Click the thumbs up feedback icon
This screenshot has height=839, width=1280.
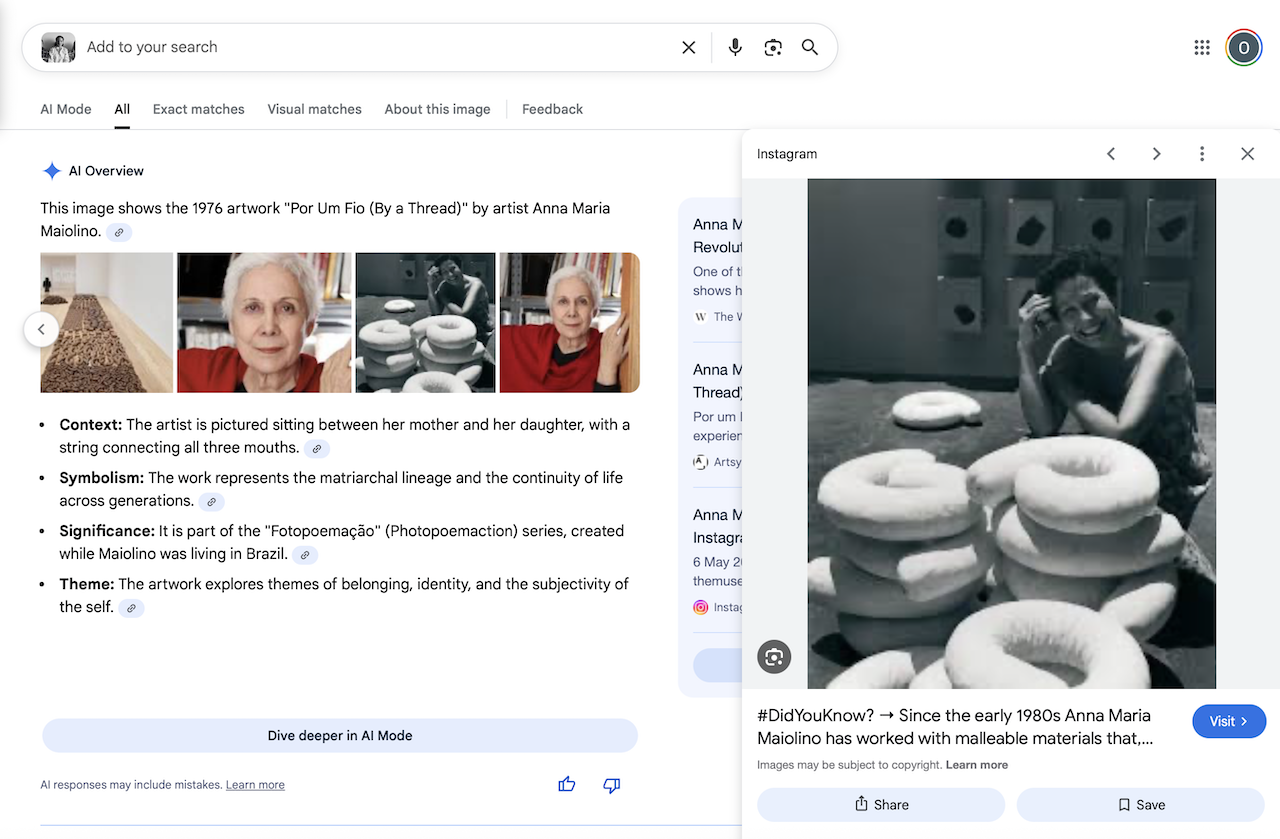coord(567,785)
